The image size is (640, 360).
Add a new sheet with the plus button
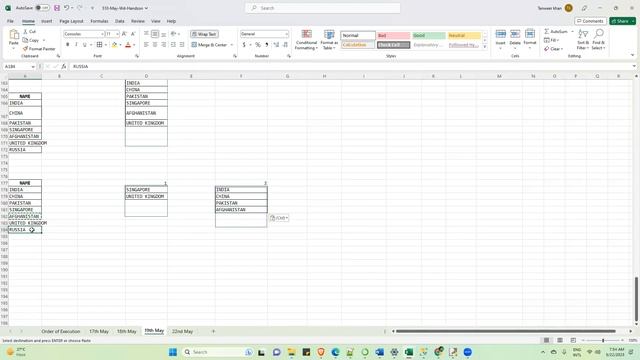(x=213, y=331)
